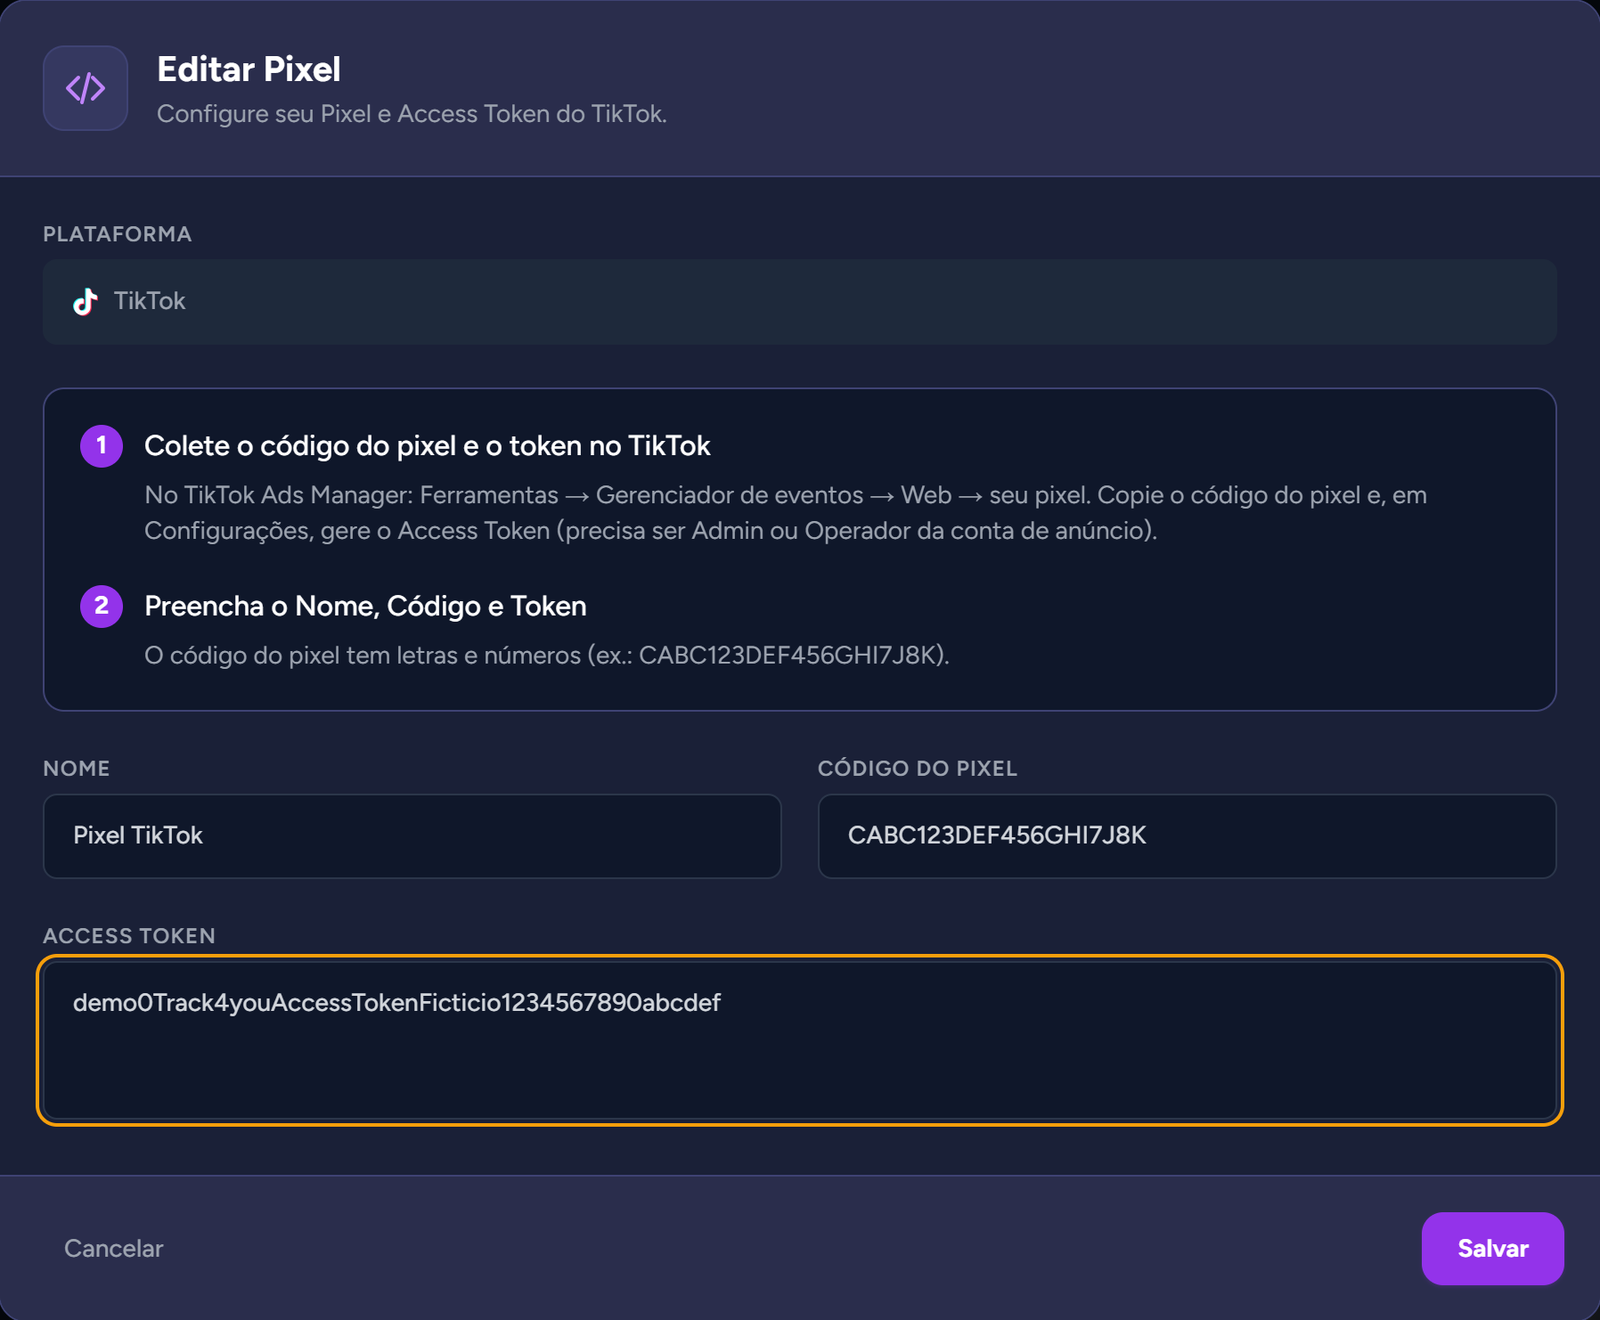Click into the Nome field with Pixel TikTok
1600x1320 pixels.
[x=412, y=836]
